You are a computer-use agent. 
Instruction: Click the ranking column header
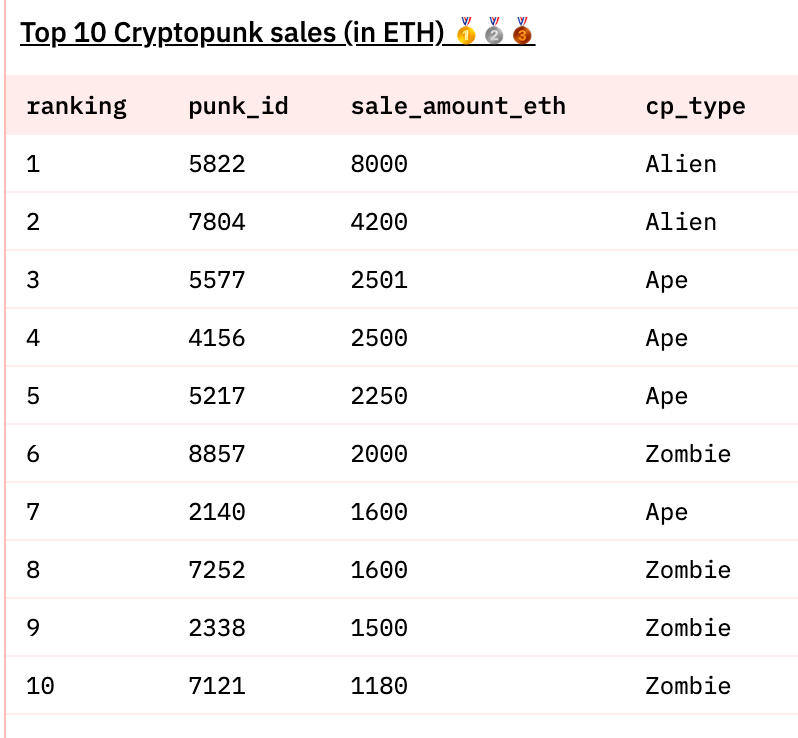coord(76,106)
